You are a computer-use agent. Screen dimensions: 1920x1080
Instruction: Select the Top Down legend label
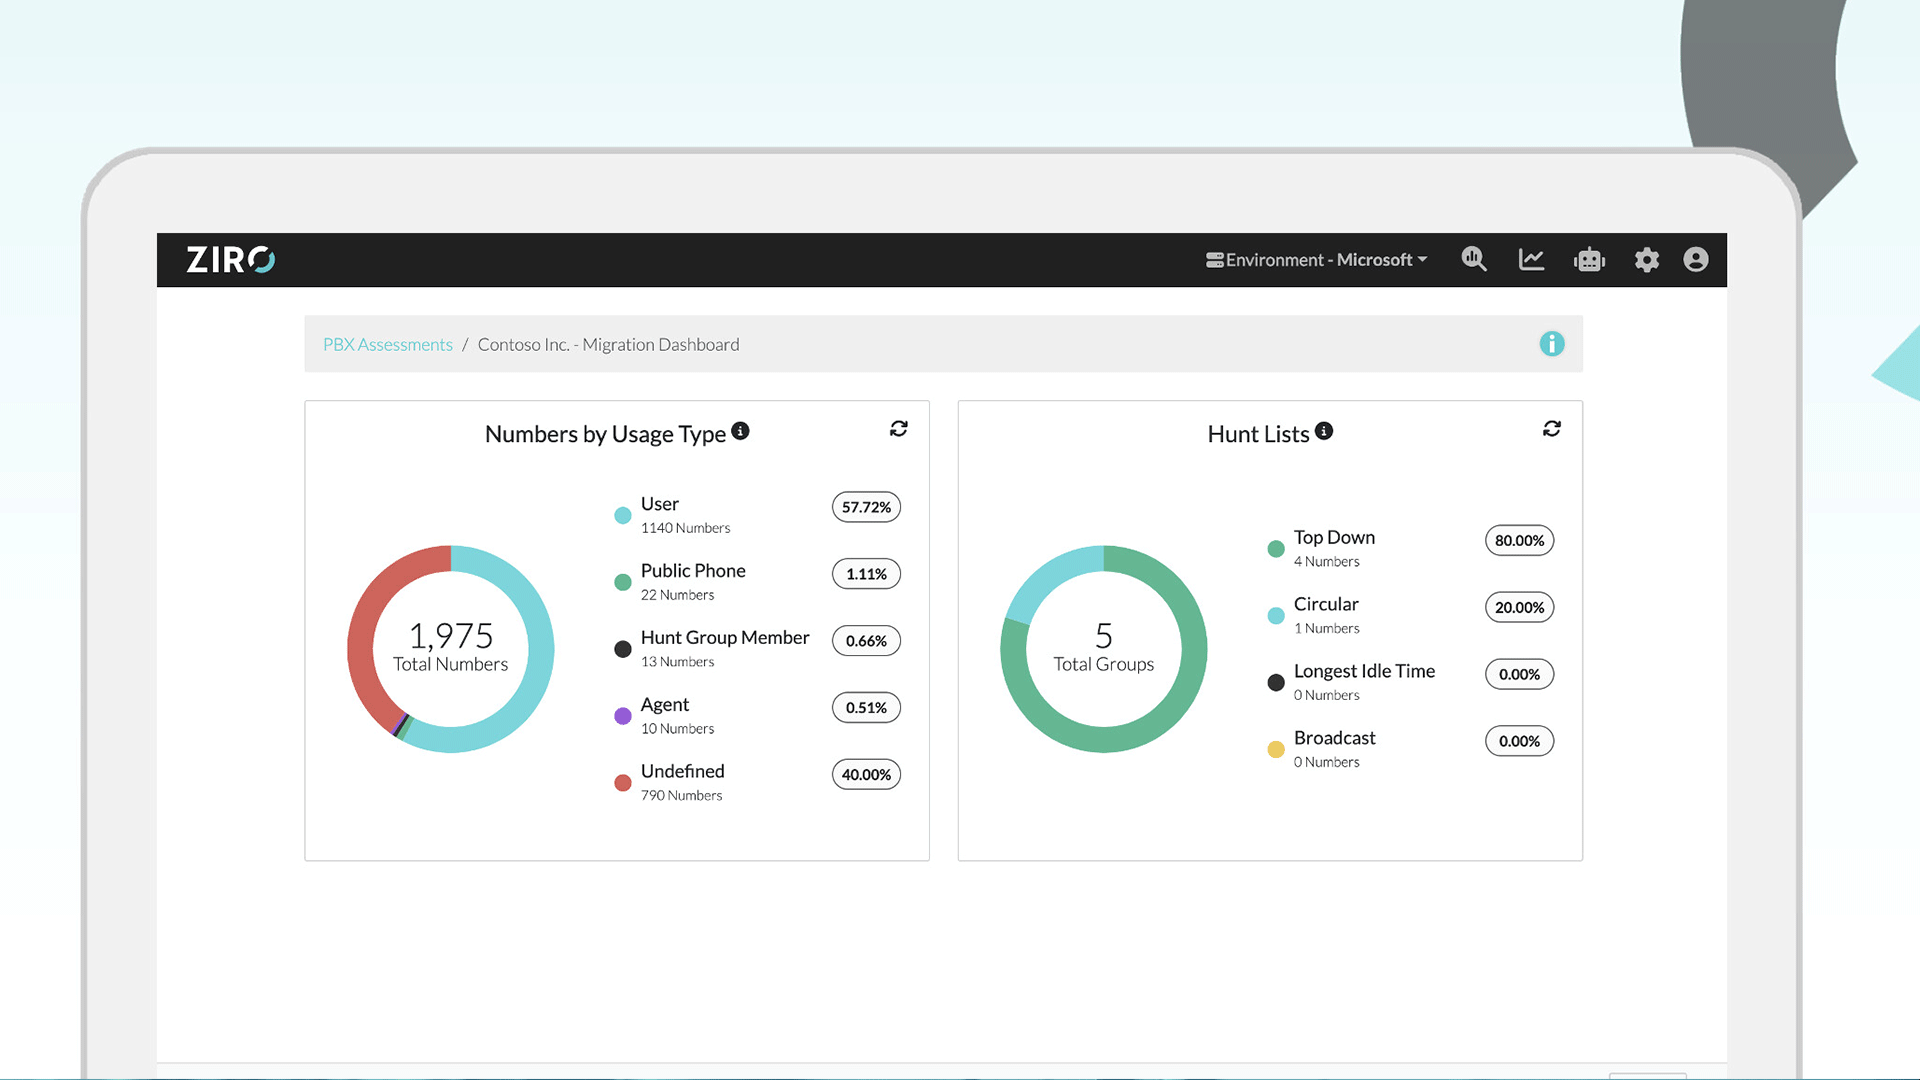point(1334,538)
